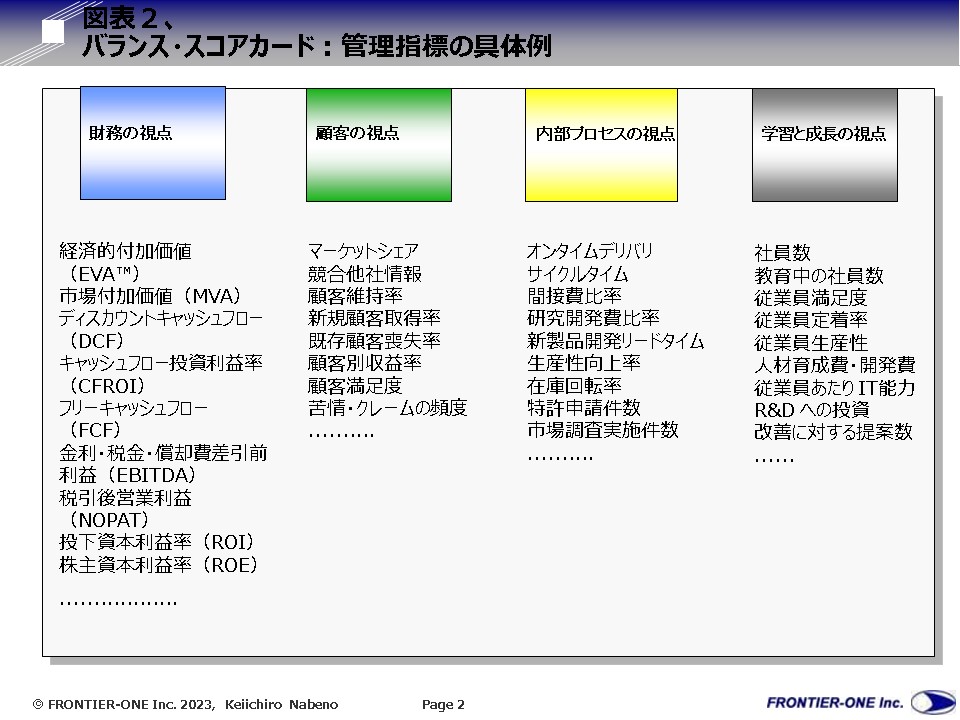This screenshot has width=960, height=720.
Task: Select the 社員数 item
Action: coord(782,253)
